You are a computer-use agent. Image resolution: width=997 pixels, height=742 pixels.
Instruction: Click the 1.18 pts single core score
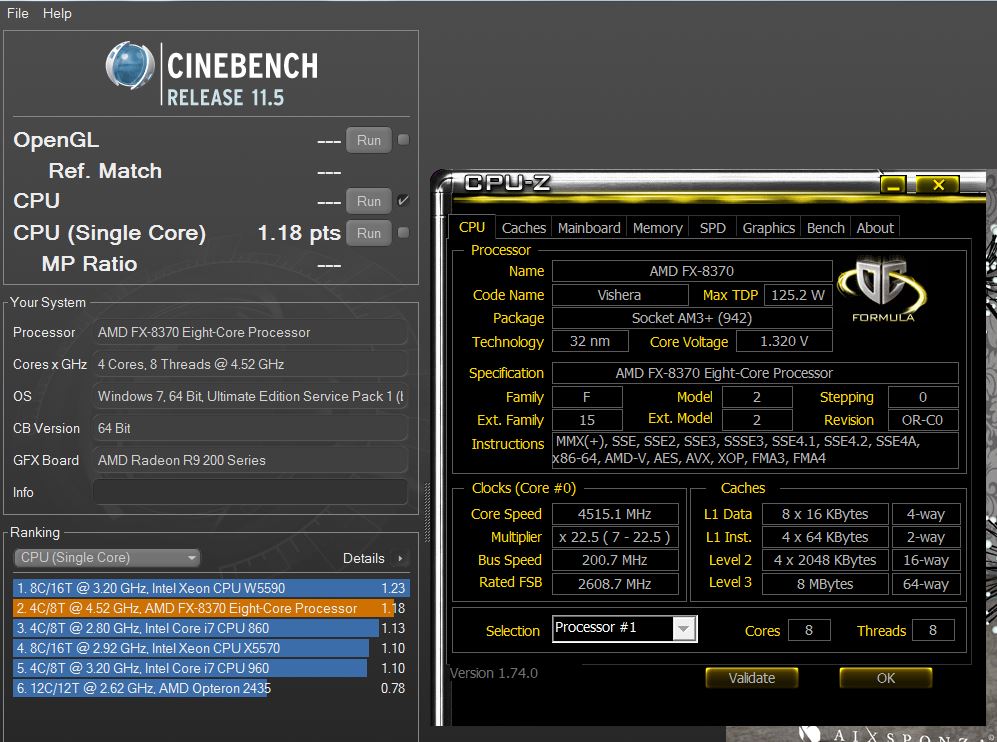coord(299,233)
